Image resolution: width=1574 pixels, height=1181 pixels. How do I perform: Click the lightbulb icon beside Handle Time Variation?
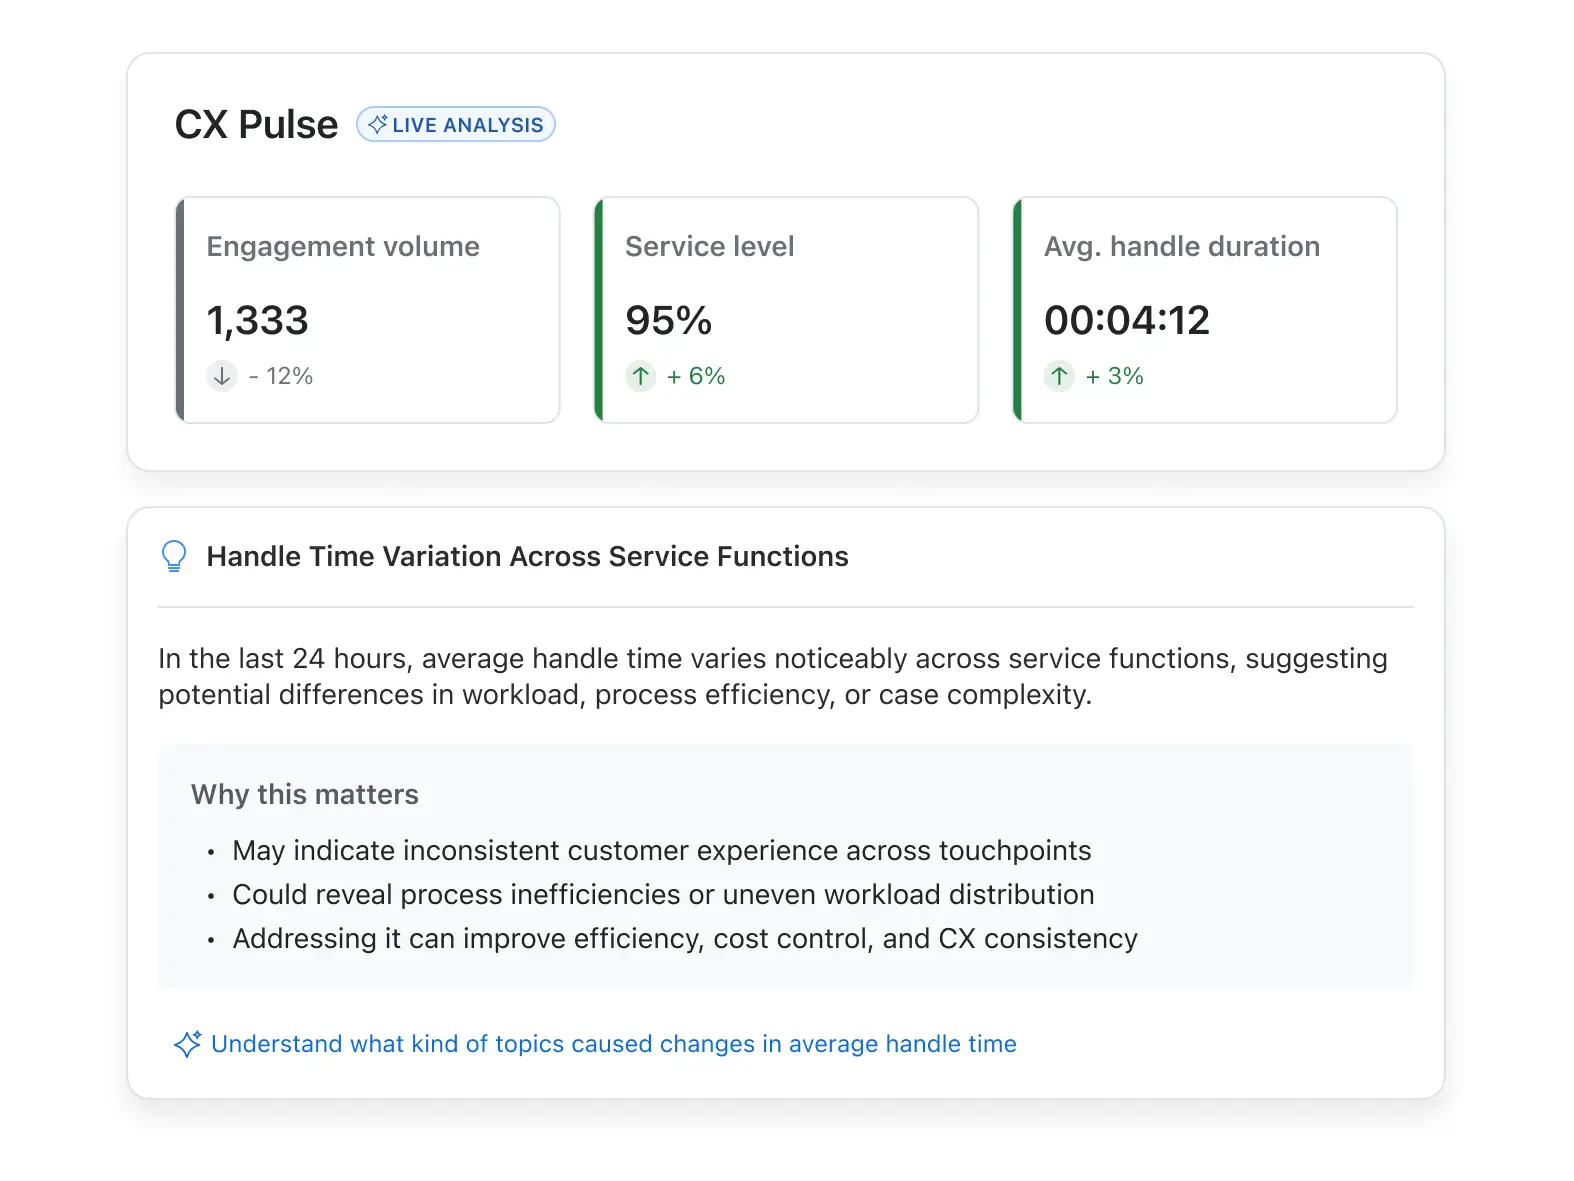[x=174, y=556]
